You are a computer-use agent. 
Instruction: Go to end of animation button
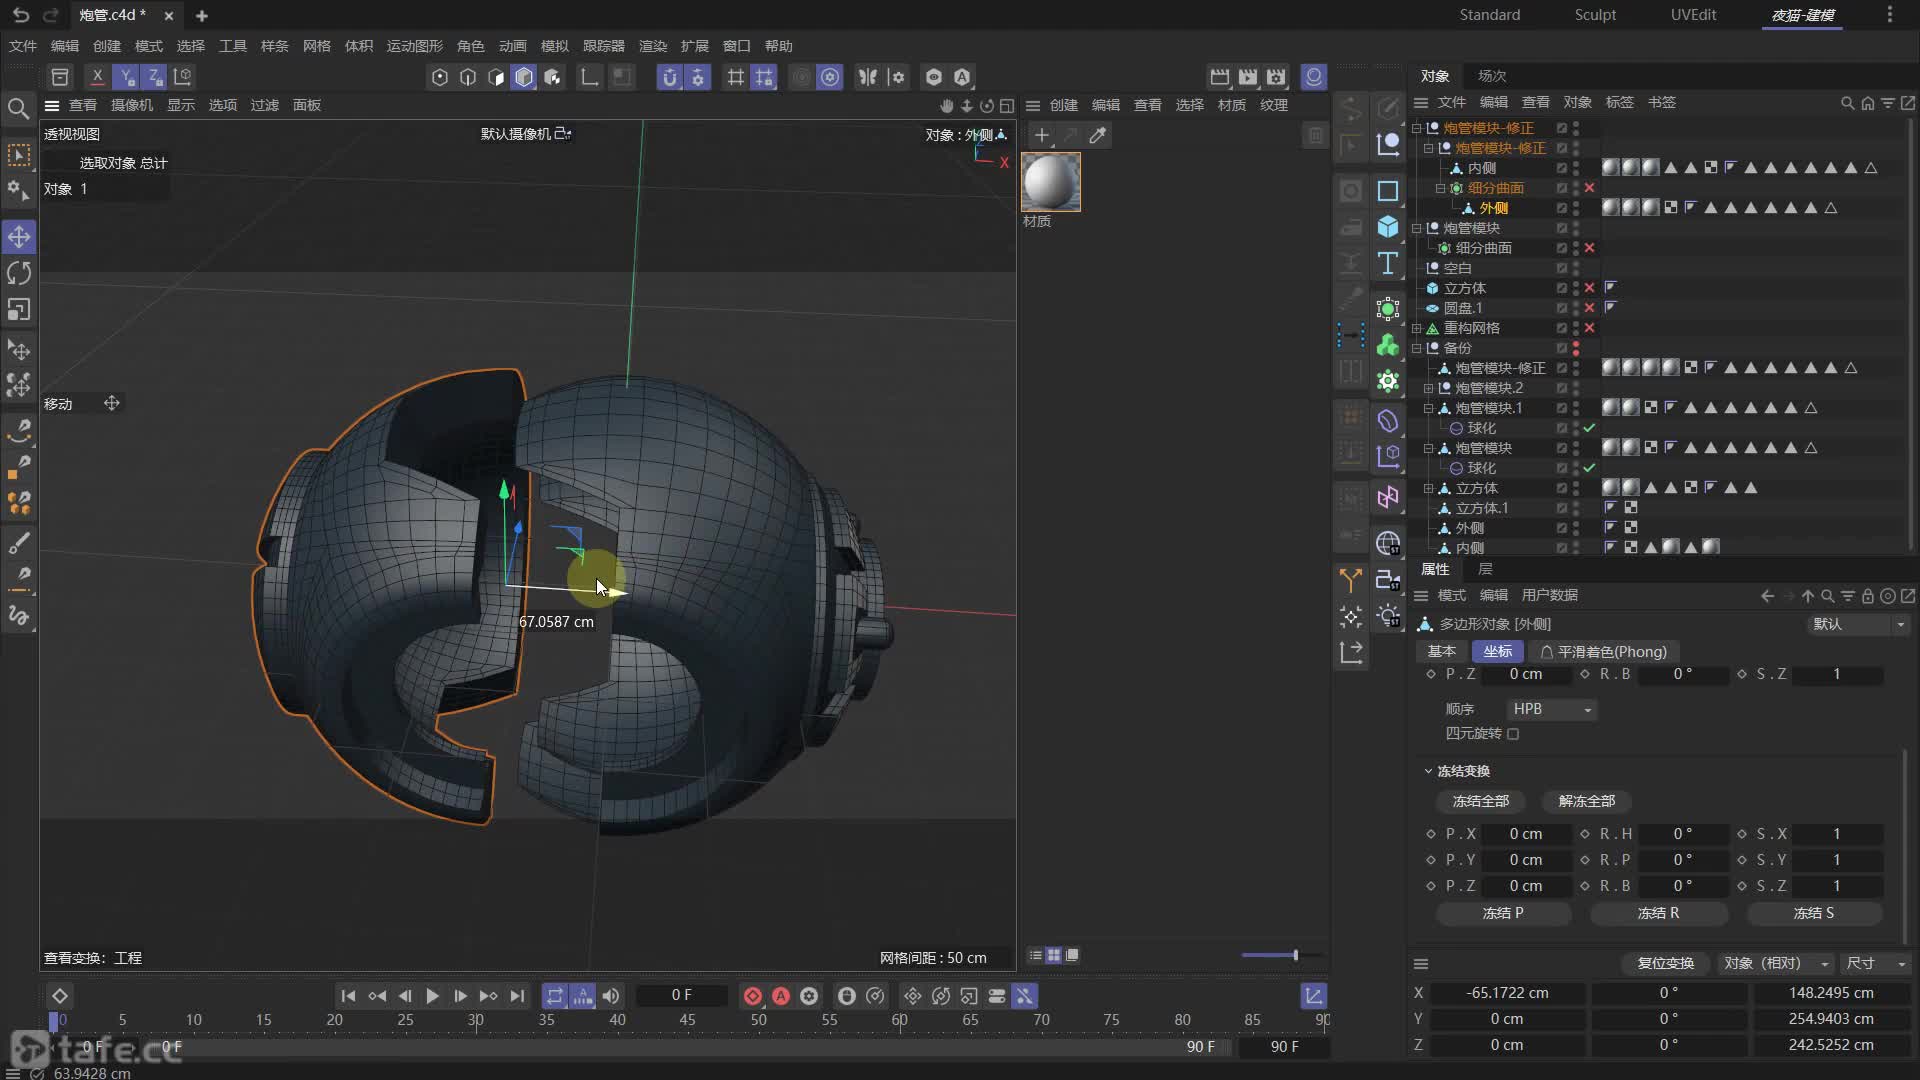pos(517,996)
